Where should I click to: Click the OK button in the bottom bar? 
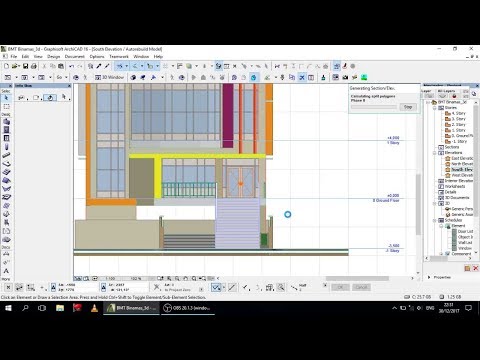pyautogui.click(x=340, y=287)
